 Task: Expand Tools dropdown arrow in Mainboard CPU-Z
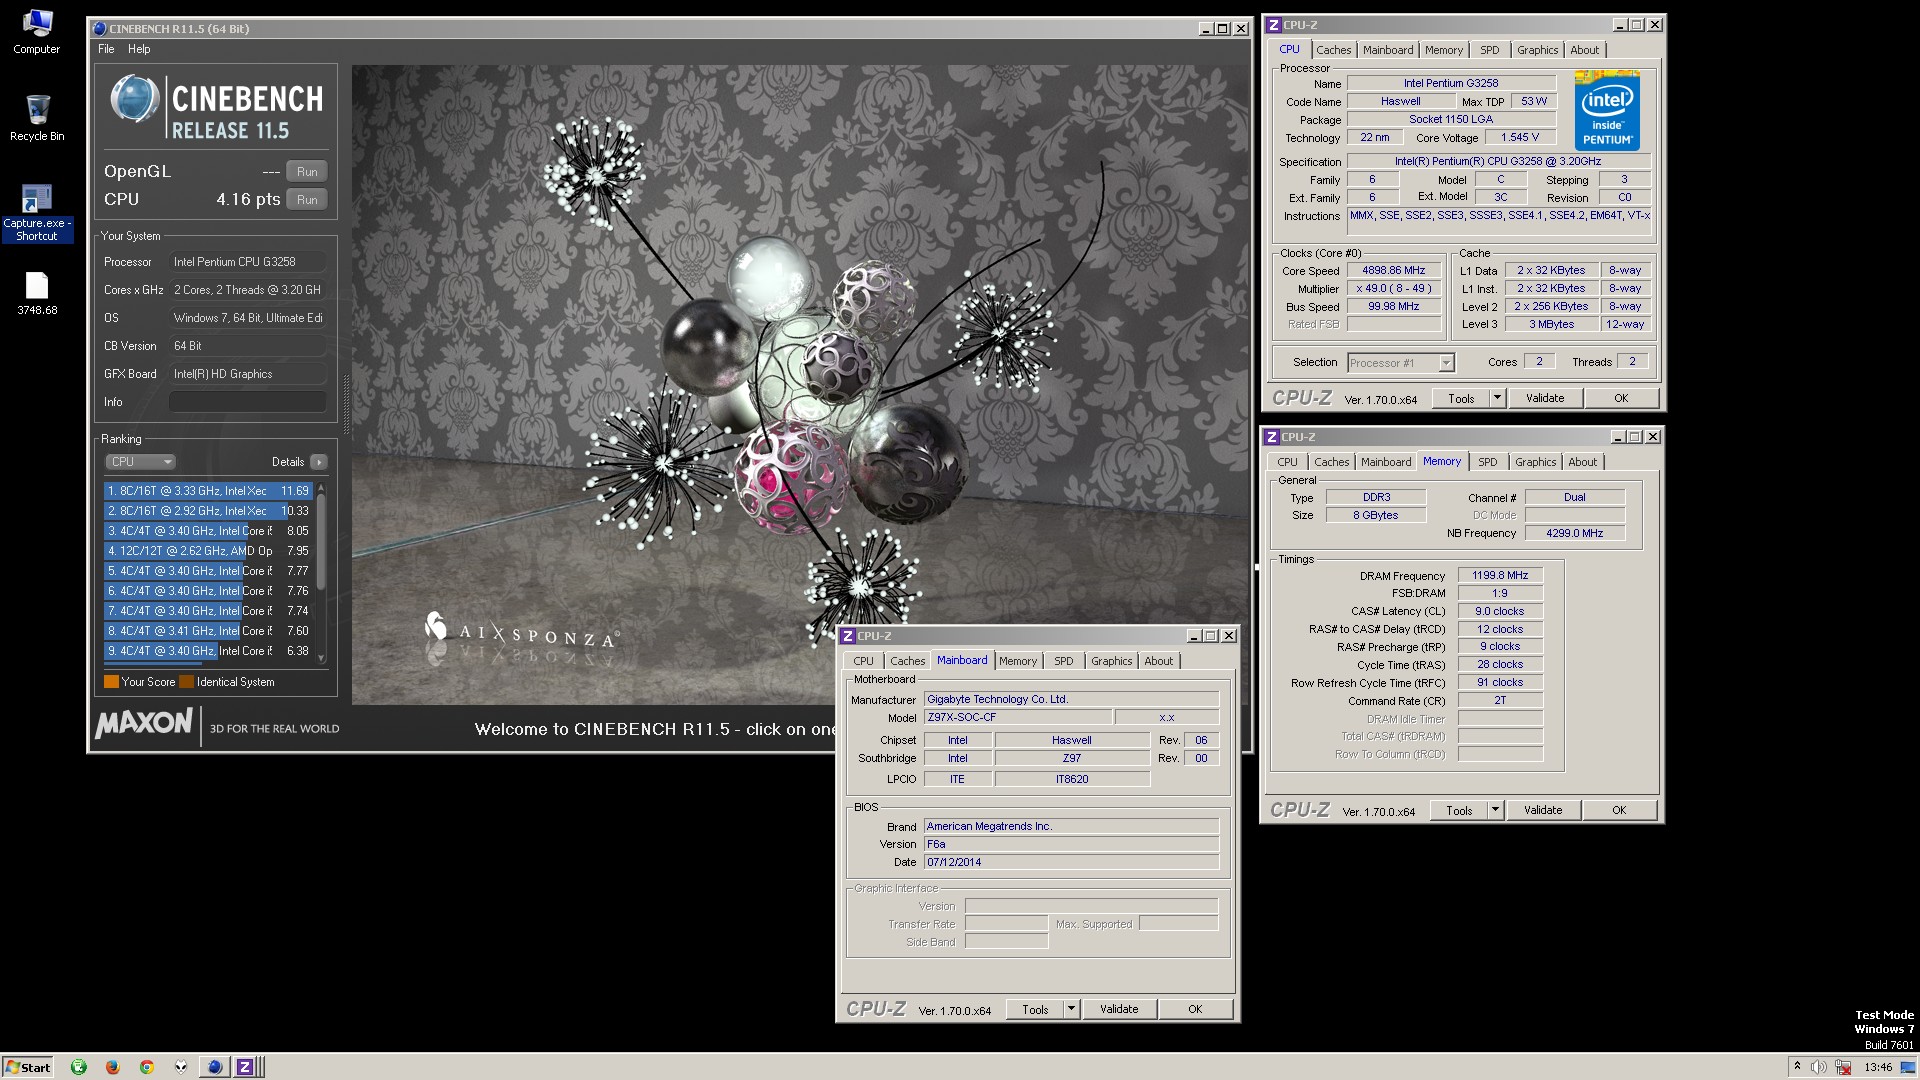(x=1071, y=1009)
